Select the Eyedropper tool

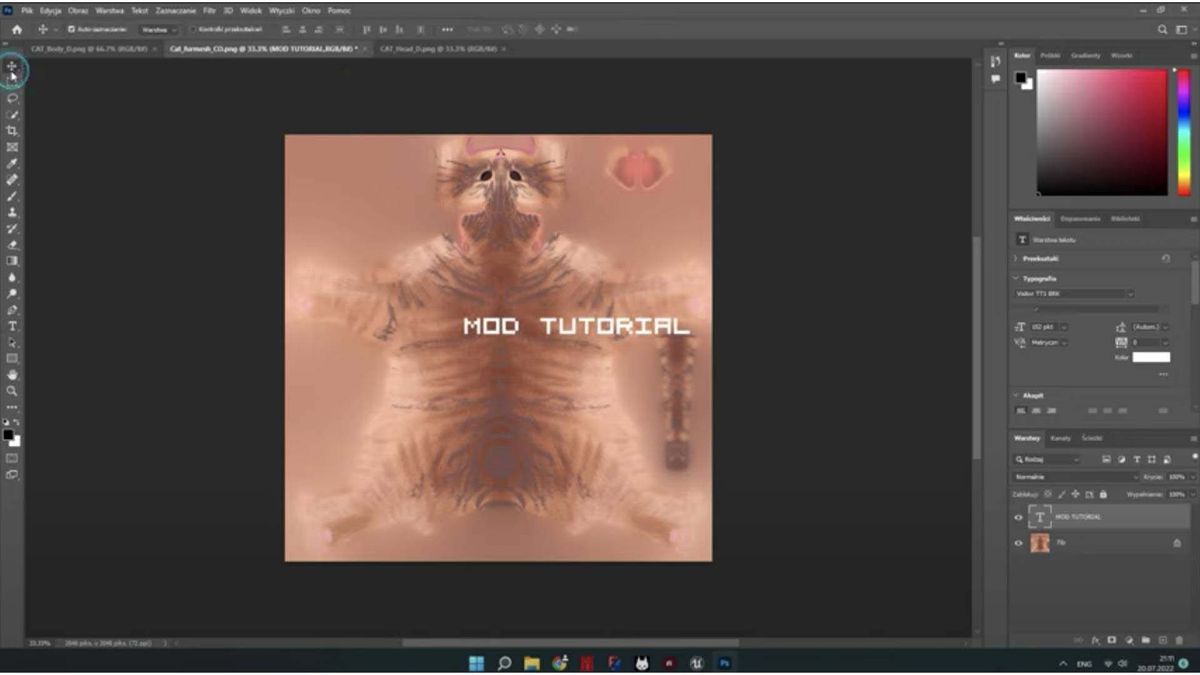(x=12, y=164)
